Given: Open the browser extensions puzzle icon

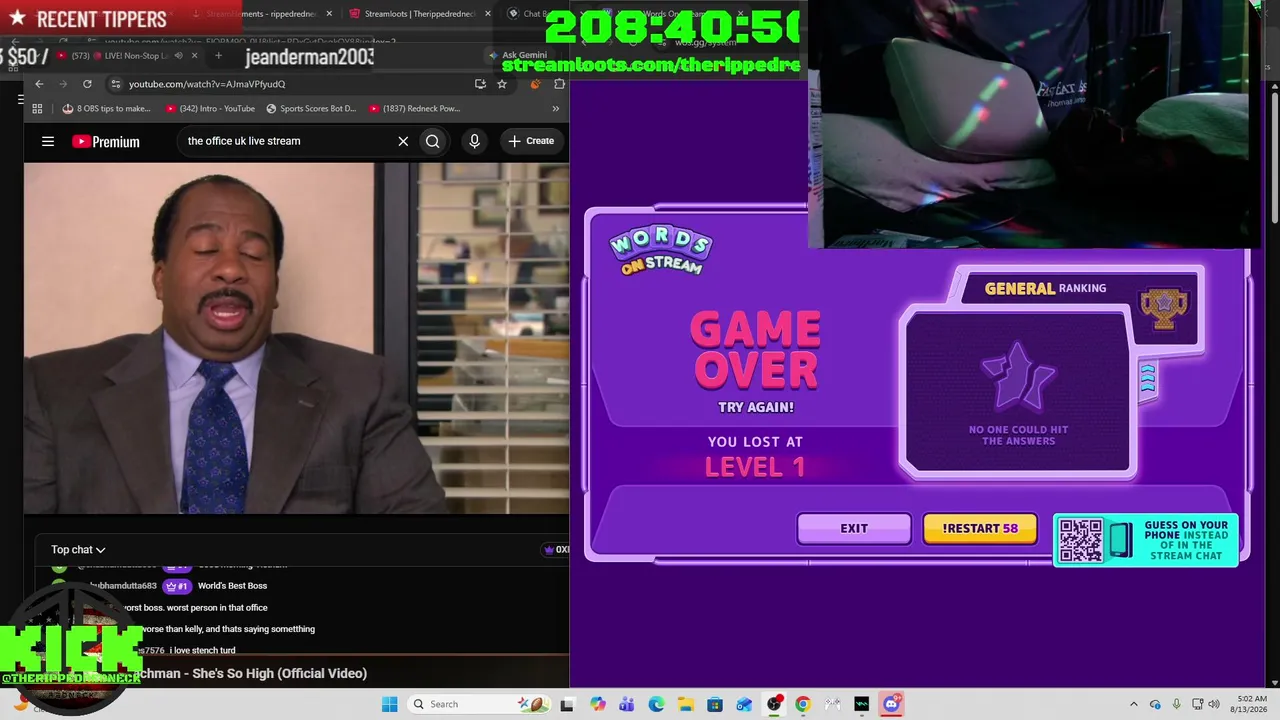Looking at the screenshot, I should [560, 84].
